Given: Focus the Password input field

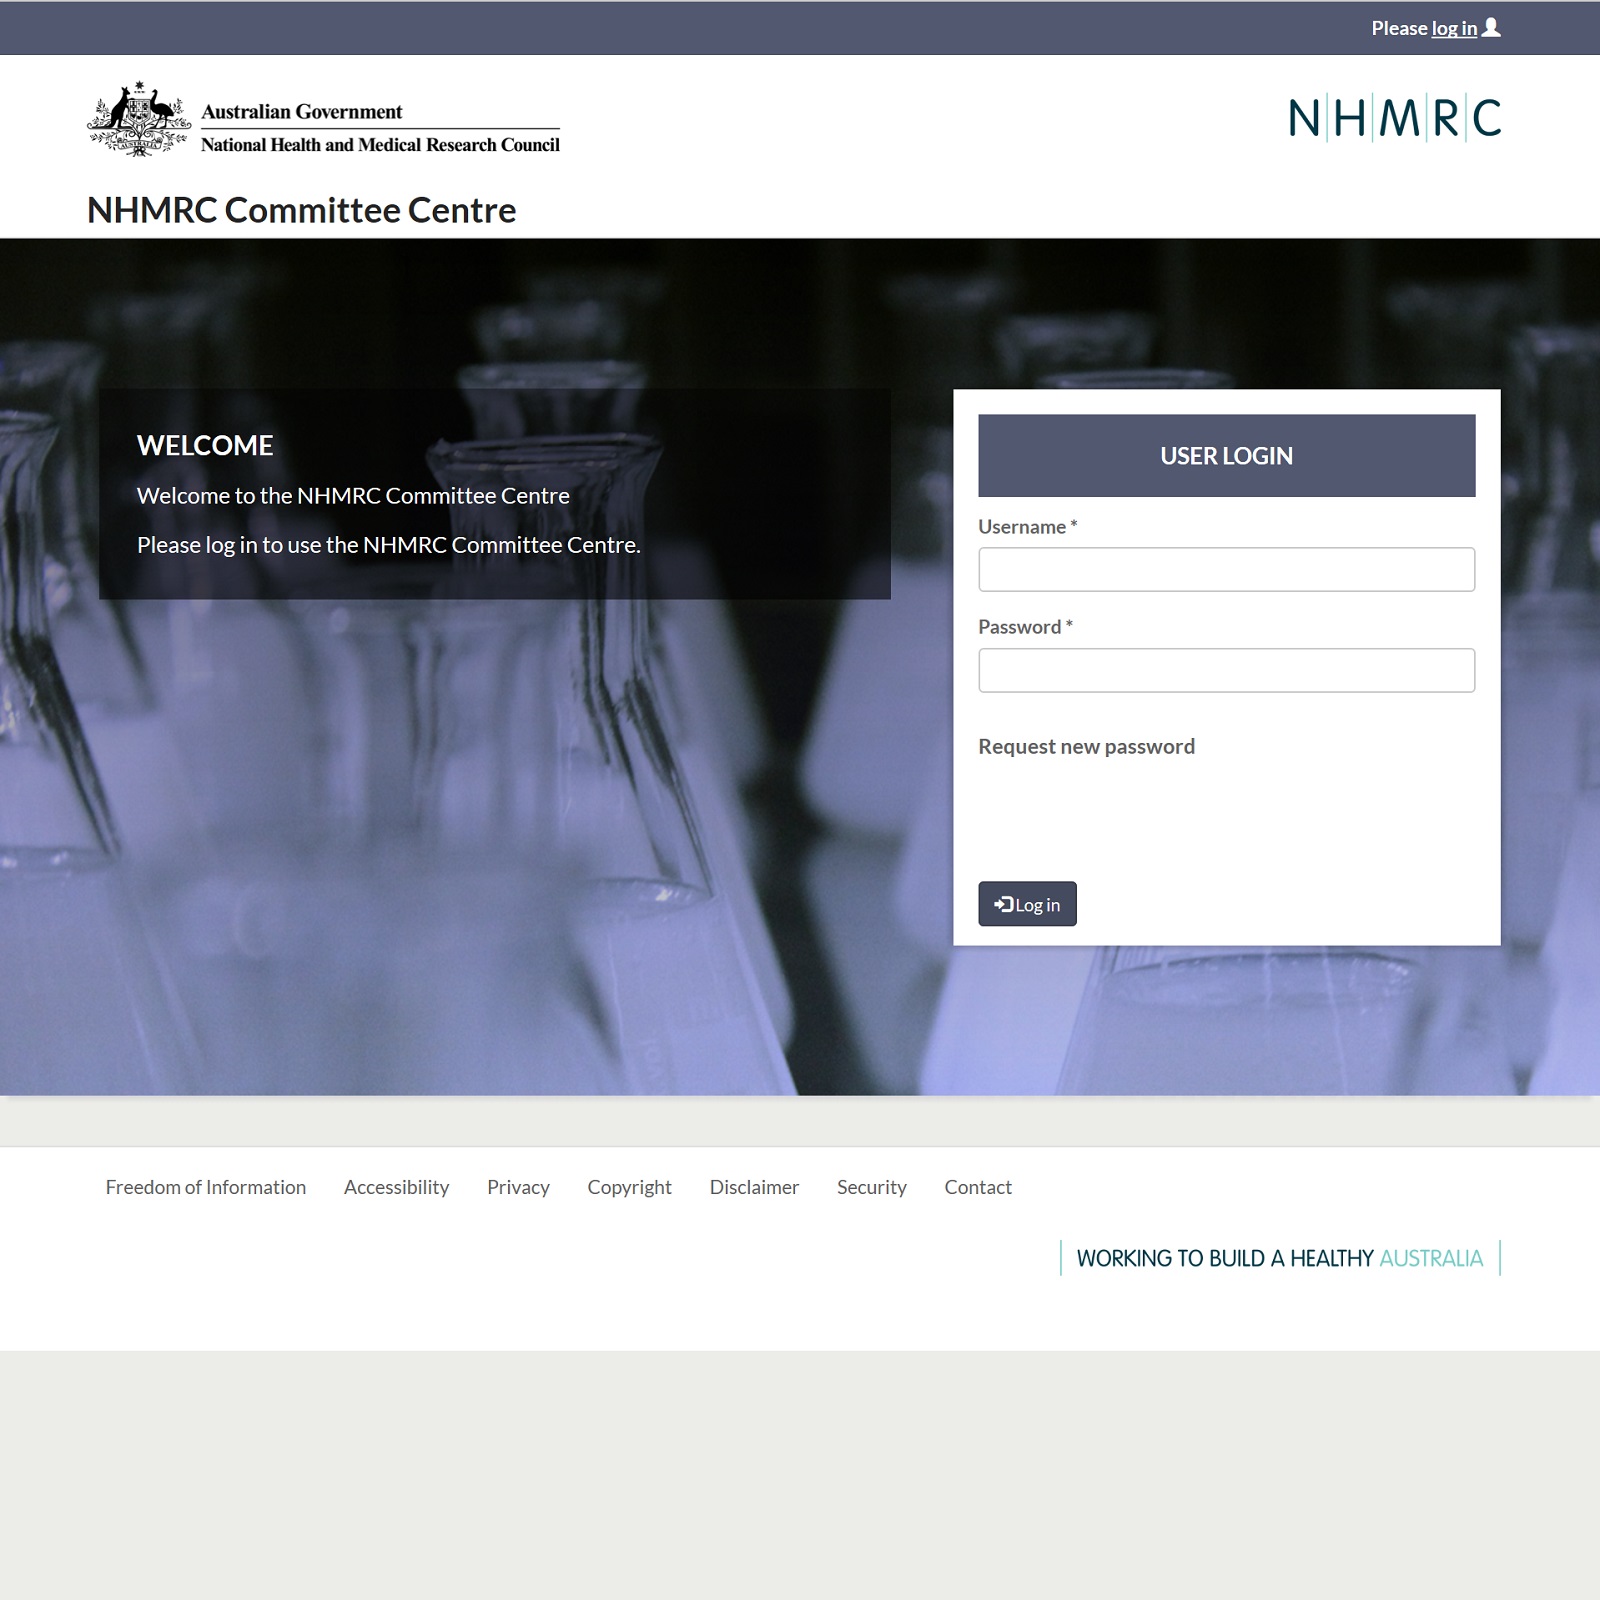Looking at the screenshot, I should [x=1226, y=670].
